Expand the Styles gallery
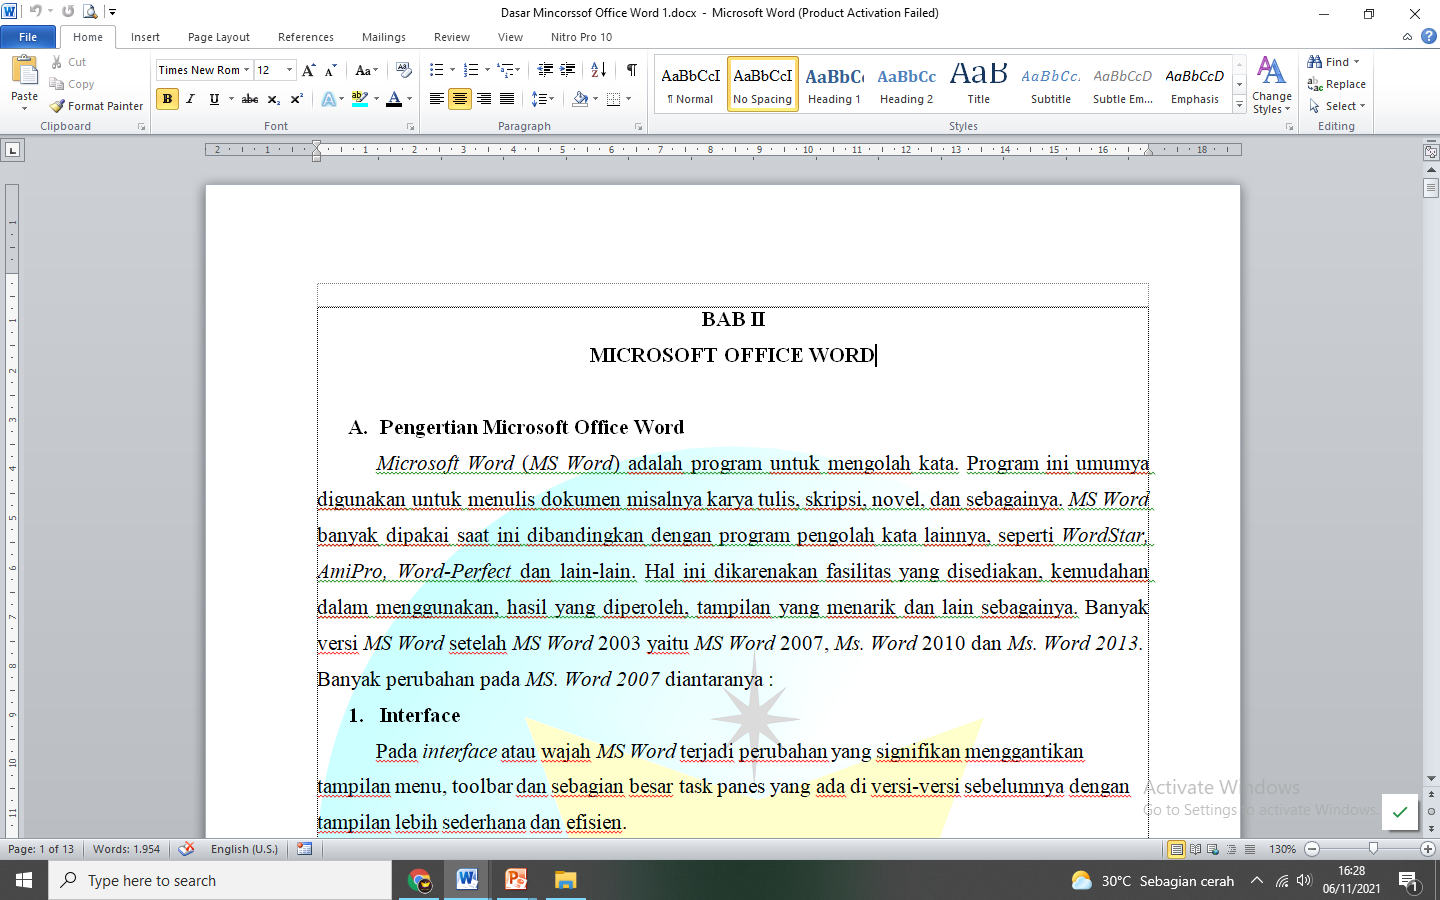Viewport: 1440px width, 900px height. coord(1239,105)
